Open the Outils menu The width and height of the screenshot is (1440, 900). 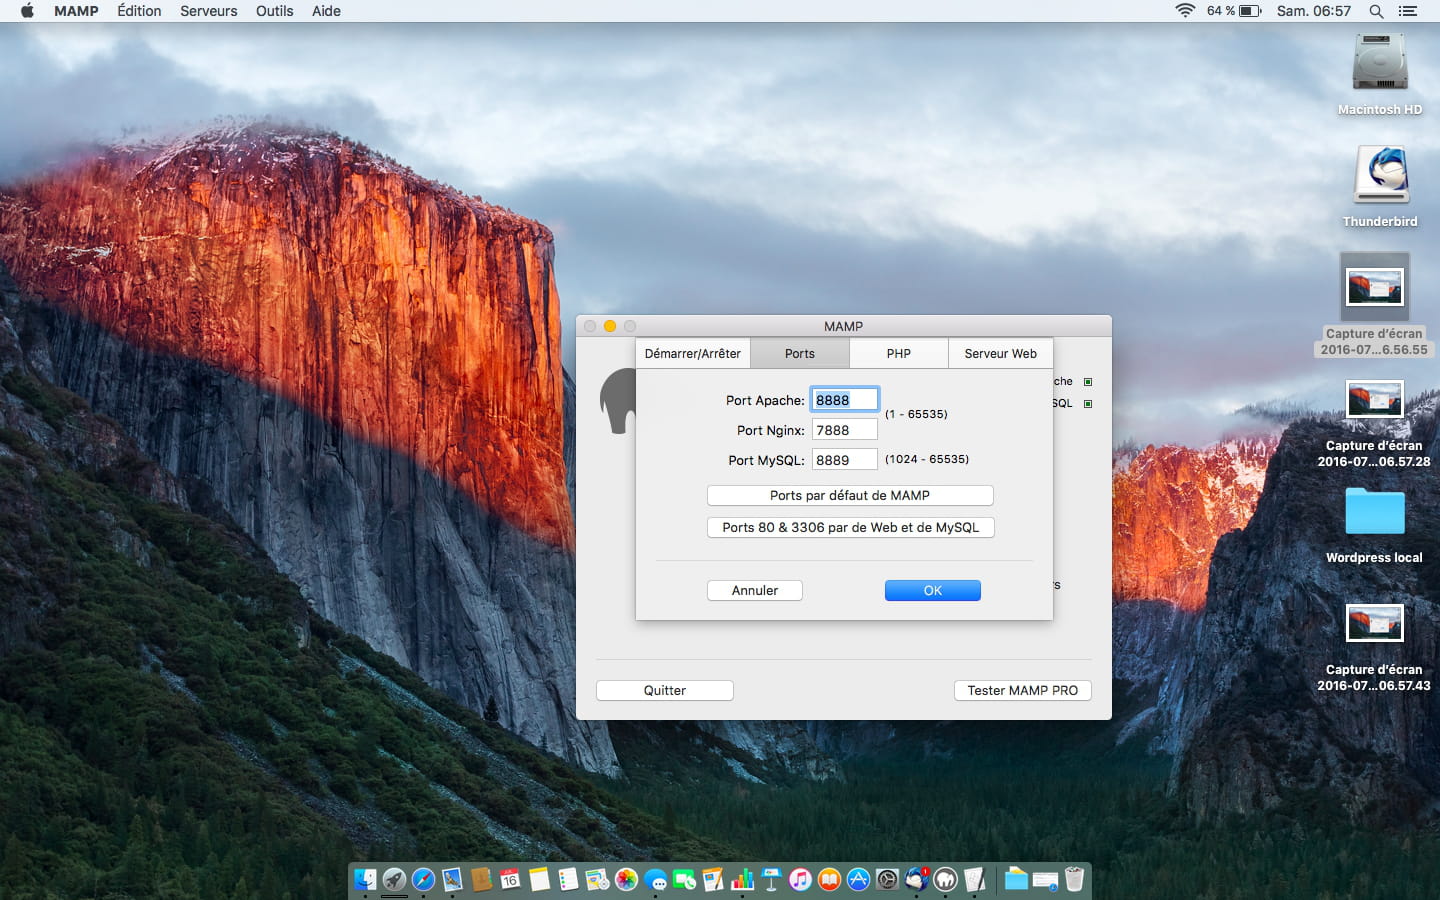pos(274,11)
